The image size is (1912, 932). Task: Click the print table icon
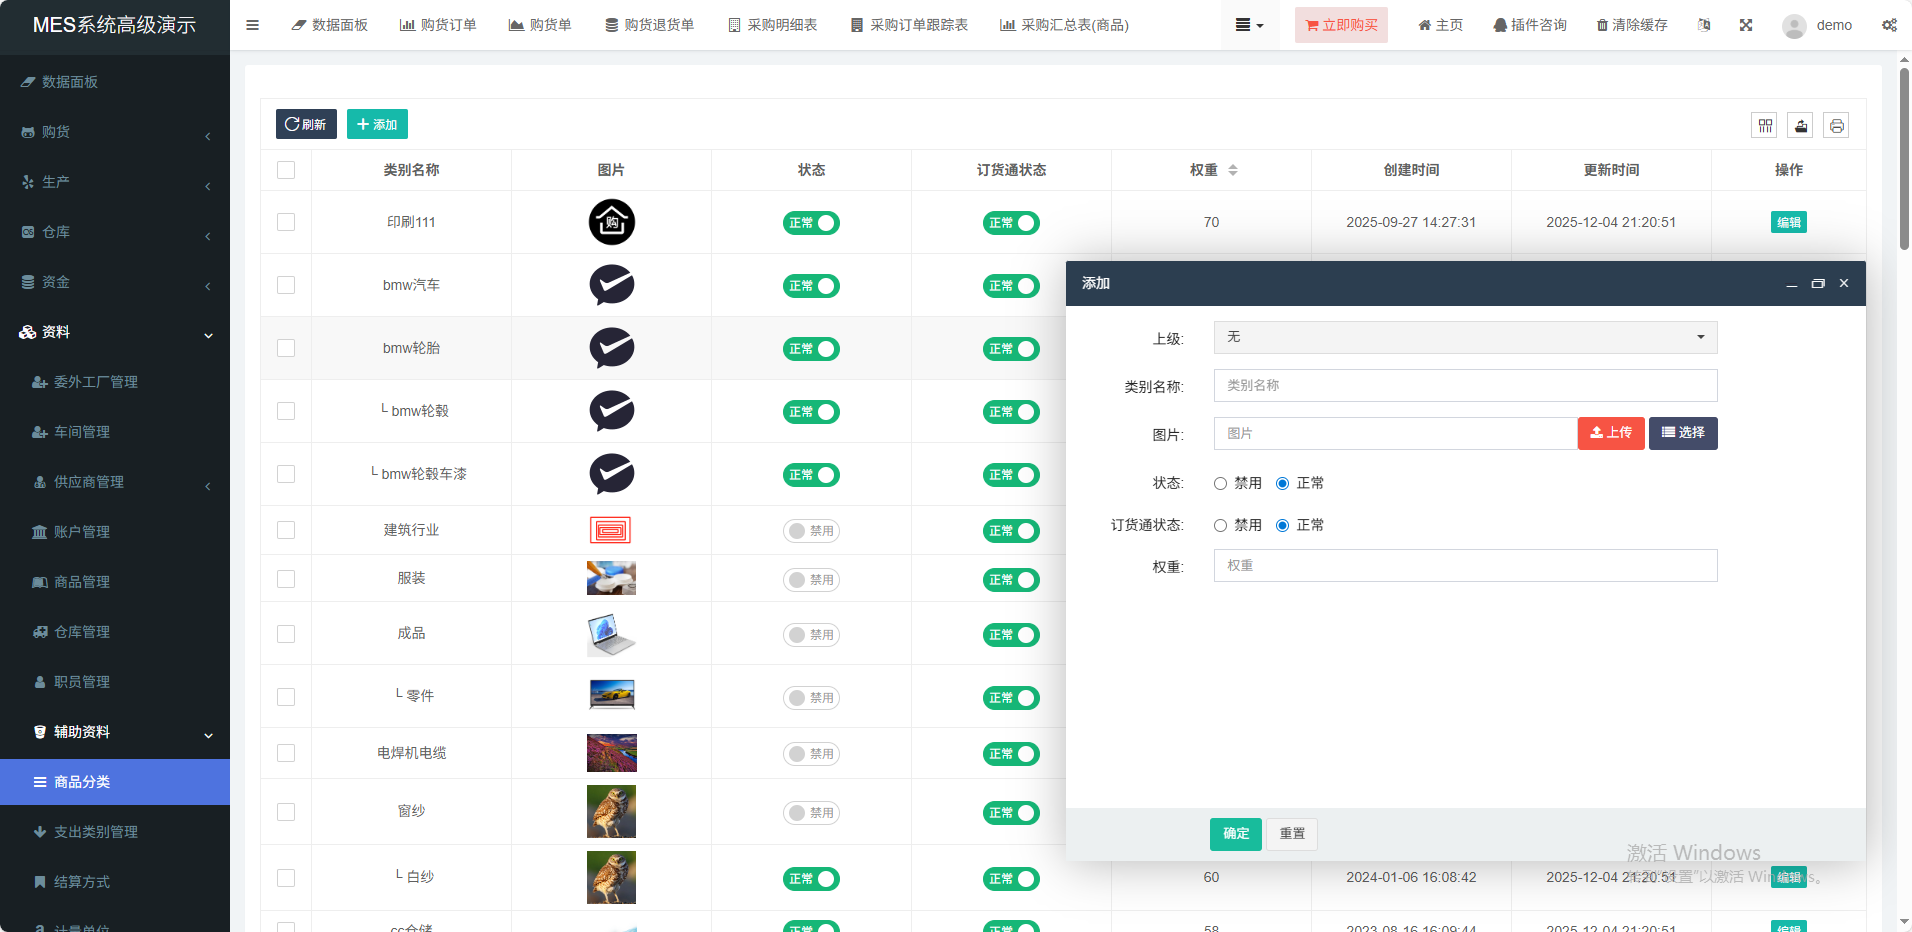coord(1836,125)
